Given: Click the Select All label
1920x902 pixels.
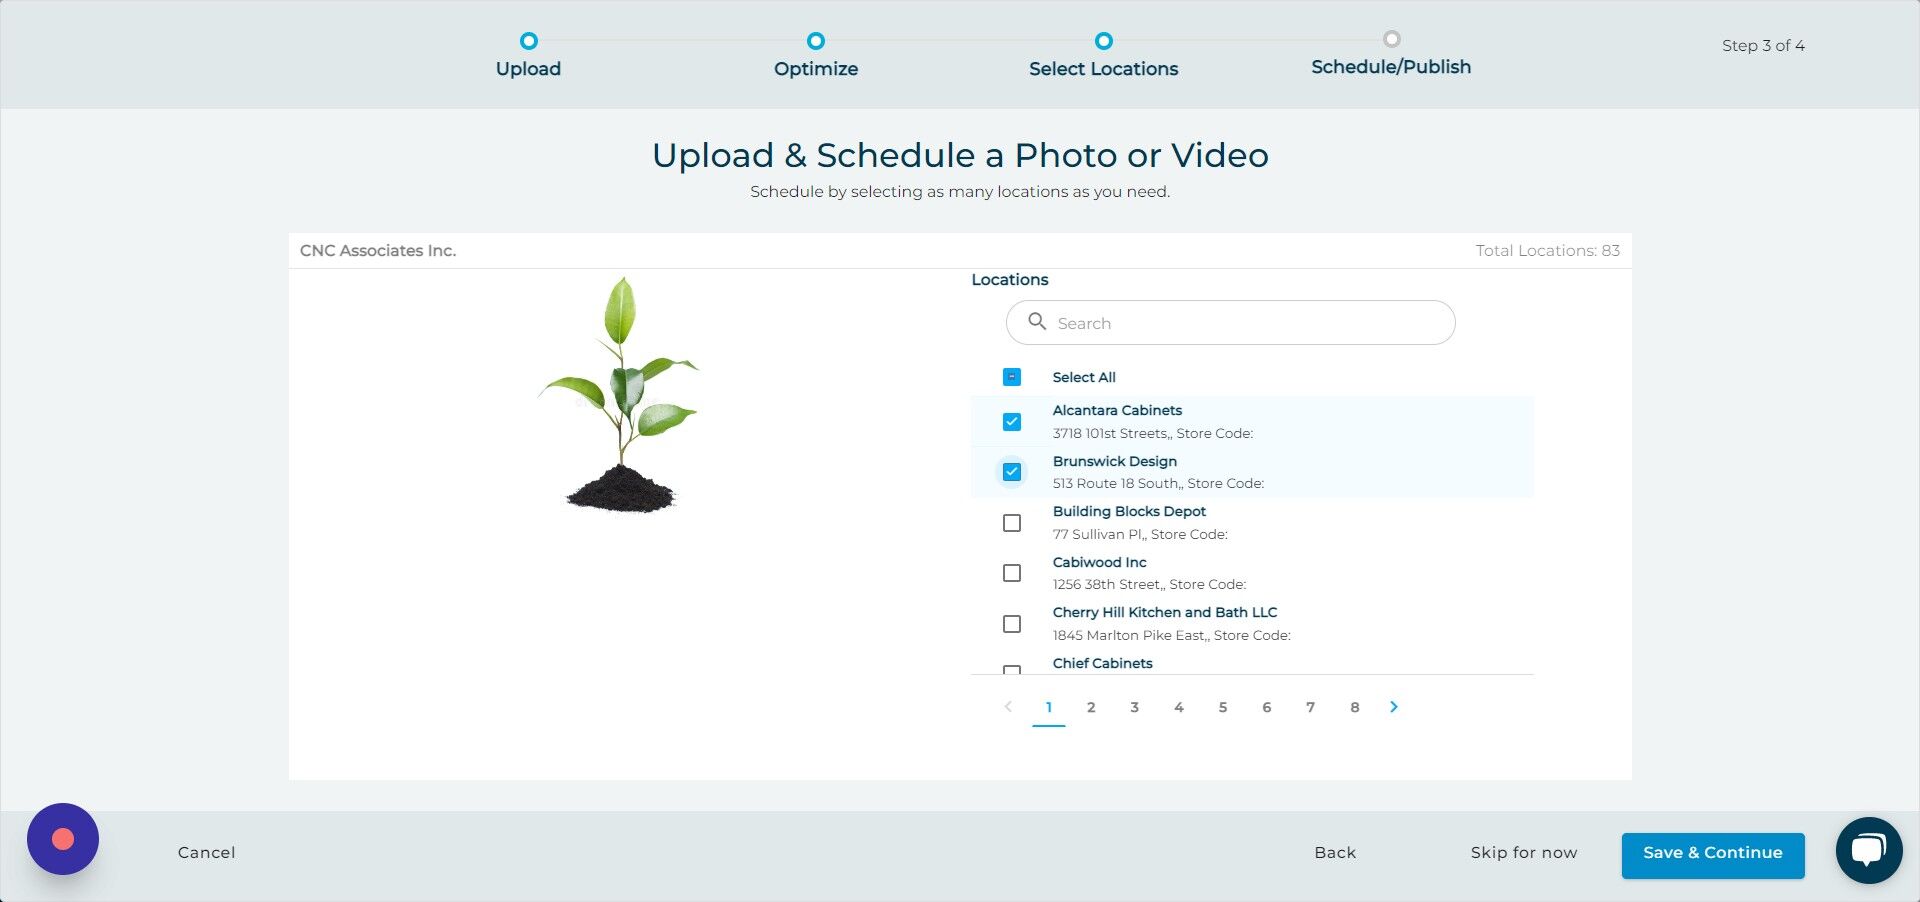Looking at the screenshot, I should pyautogui.click(x=1084, y=377).
